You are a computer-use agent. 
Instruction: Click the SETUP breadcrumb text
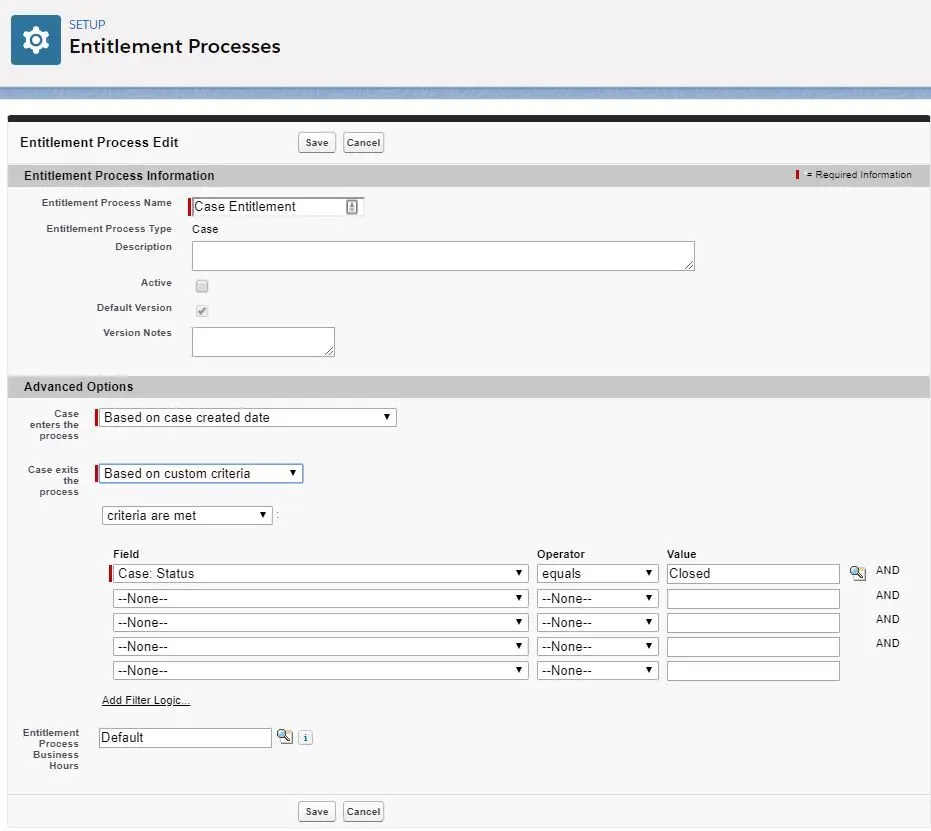(87, 24)
